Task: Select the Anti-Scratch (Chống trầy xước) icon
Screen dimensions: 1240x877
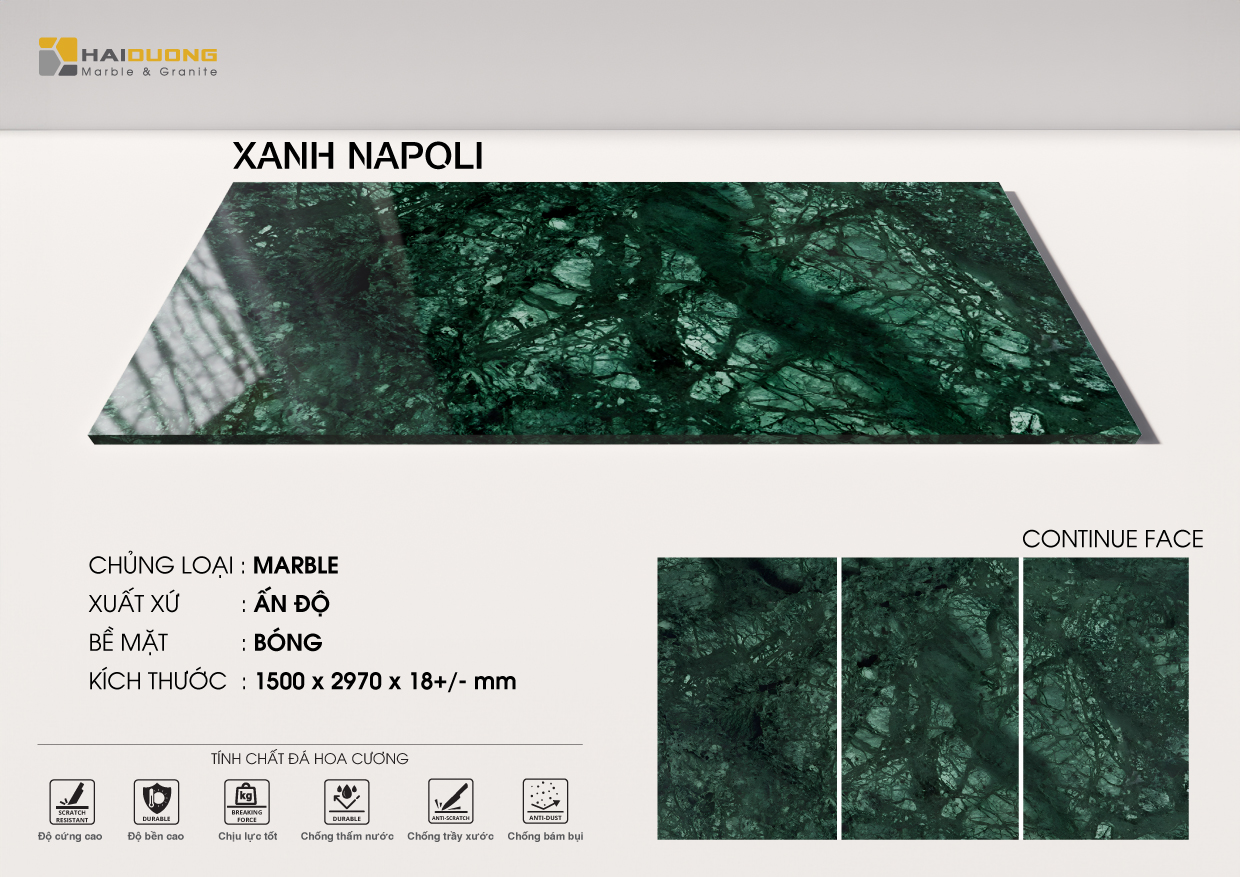Action: click(x=450, y=801)
